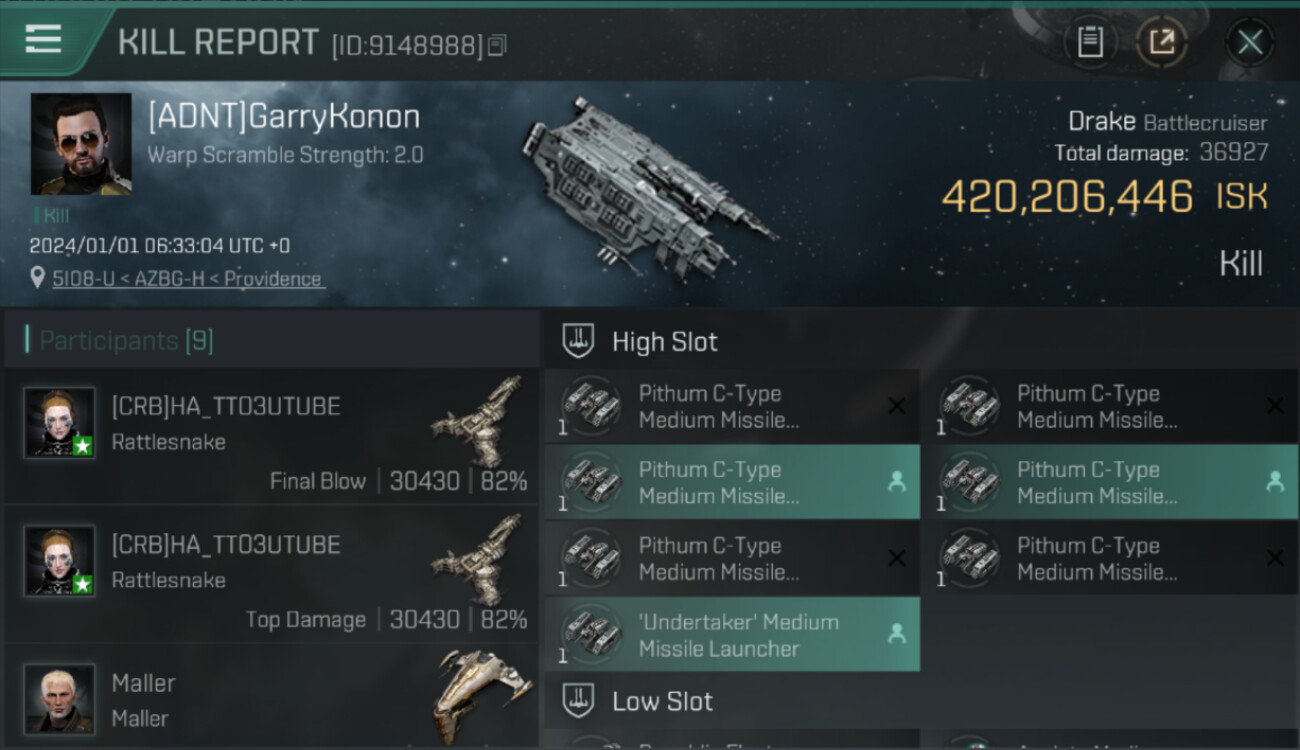The image size is (1300, 750).
Task: Open the hamburger menu beside Kill Report
Action: coord(43,40)
